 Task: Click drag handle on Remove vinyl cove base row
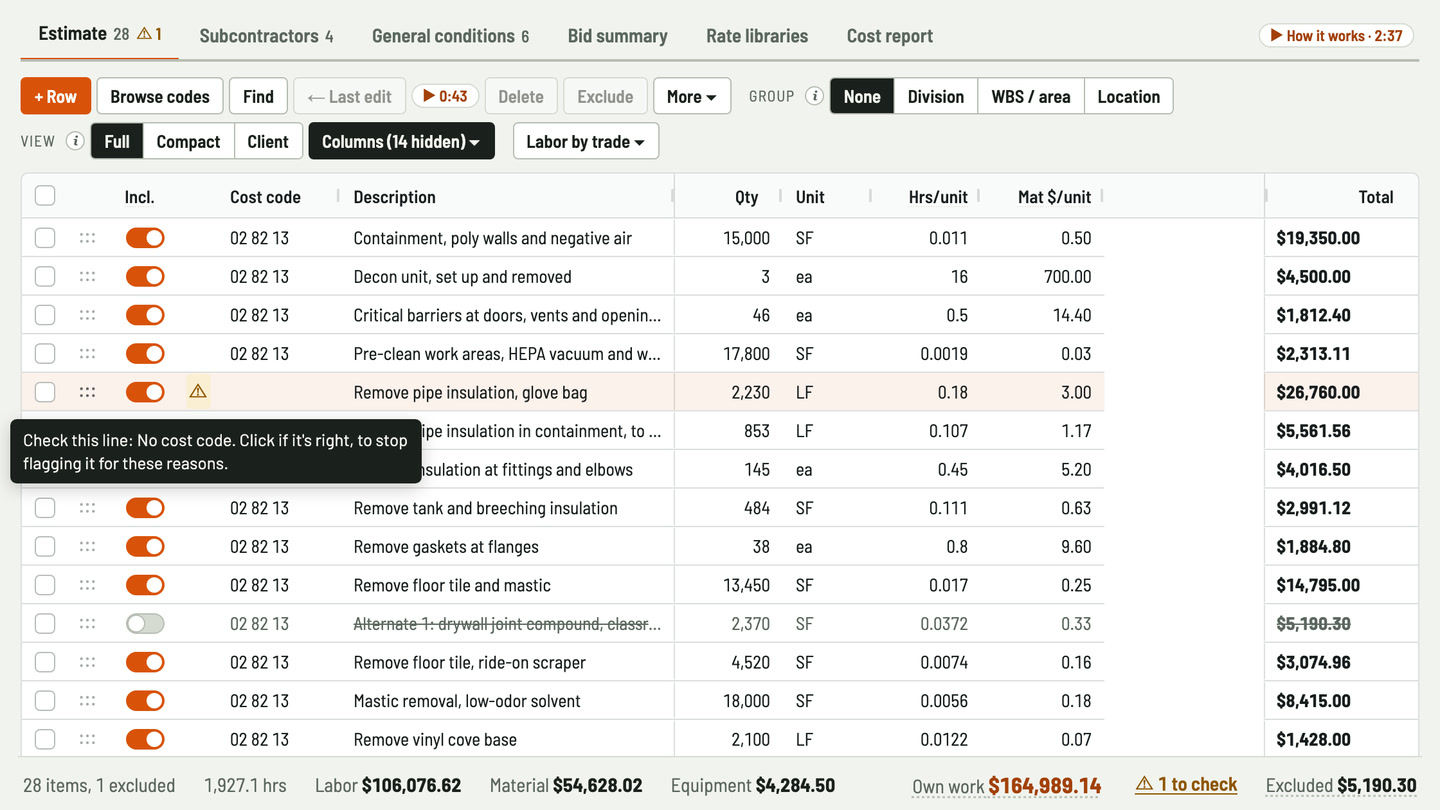tap(87, 739)
